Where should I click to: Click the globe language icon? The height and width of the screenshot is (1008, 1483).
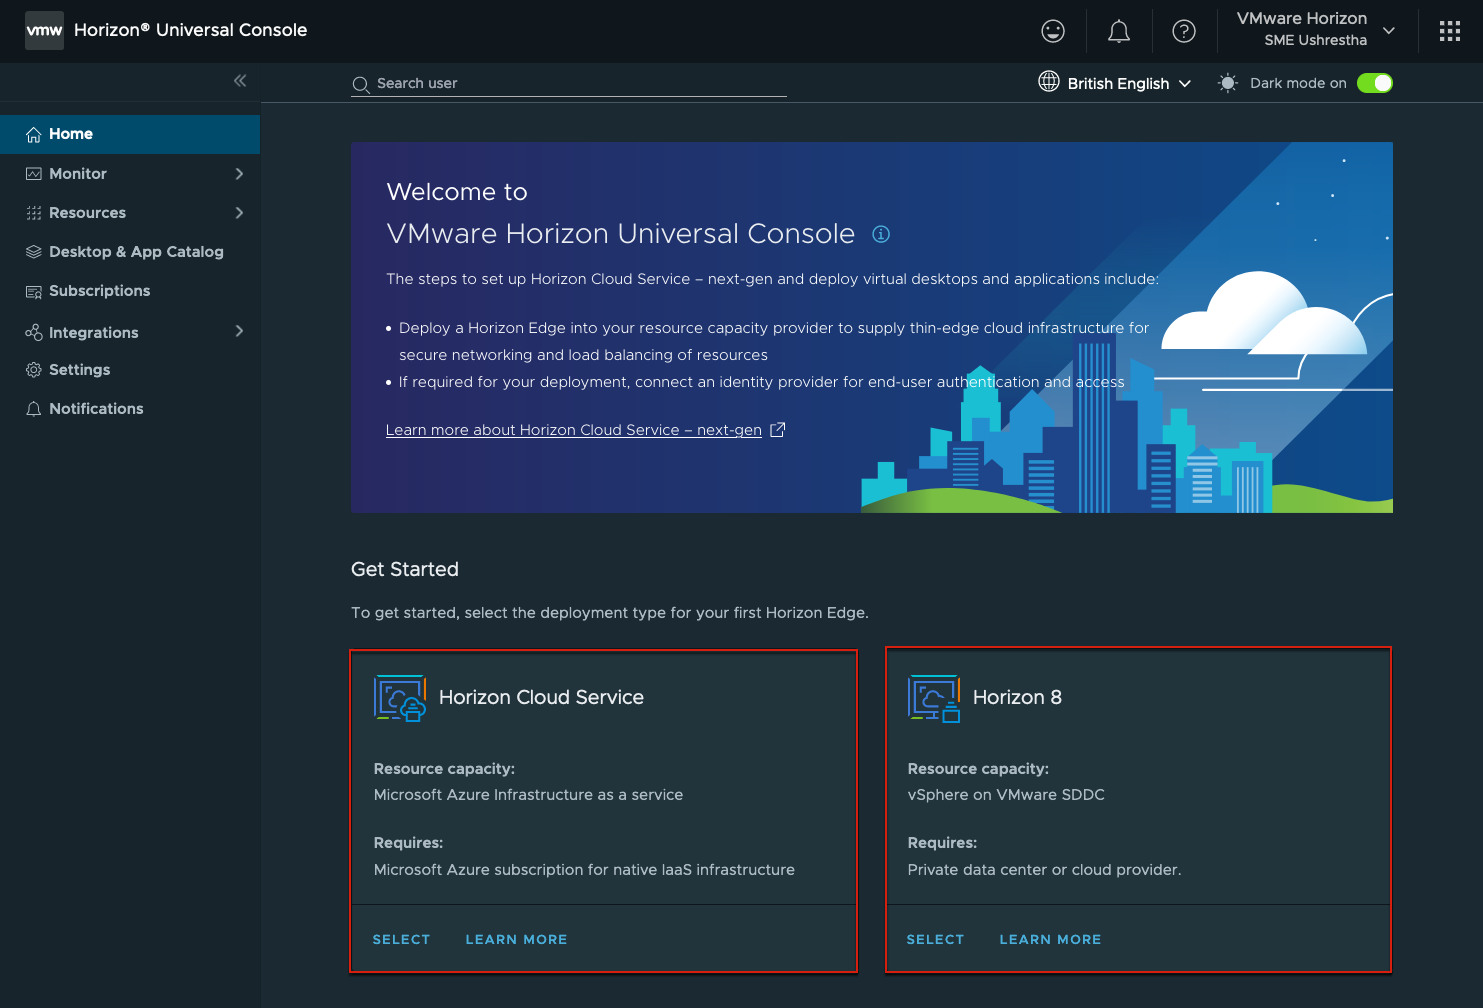click(x=1049, y=82)
